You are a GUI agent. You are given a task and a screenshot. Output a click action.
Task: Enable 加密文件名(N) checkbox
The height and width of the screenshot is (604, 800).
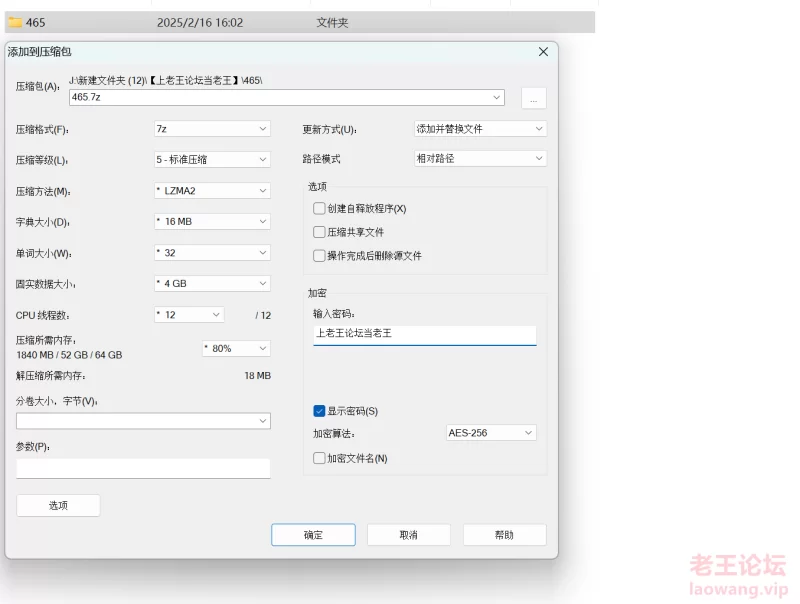coord(319,458)
